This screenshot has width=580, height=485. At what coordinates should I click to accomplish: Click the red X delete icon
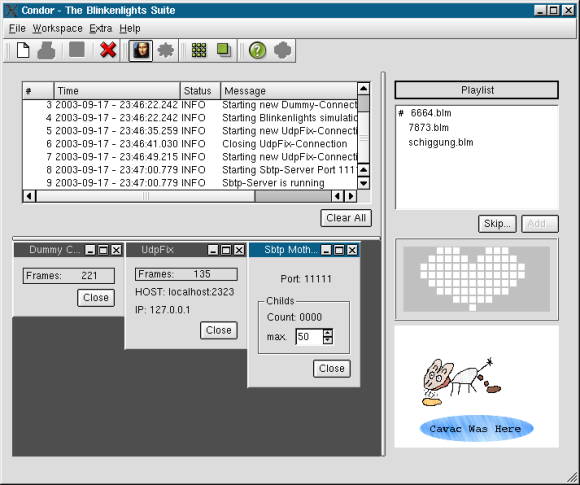coord(108,50)
